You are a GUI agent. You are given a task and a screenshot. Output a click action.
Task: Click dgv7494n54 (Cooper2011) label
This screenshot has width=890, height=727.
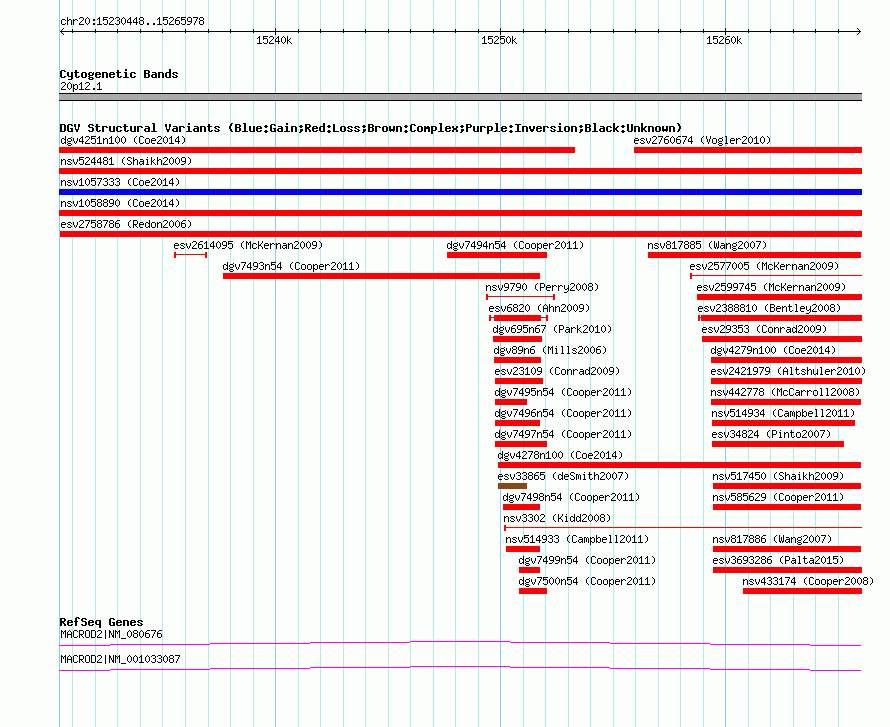pyautogui.click(x=515, y=245)
